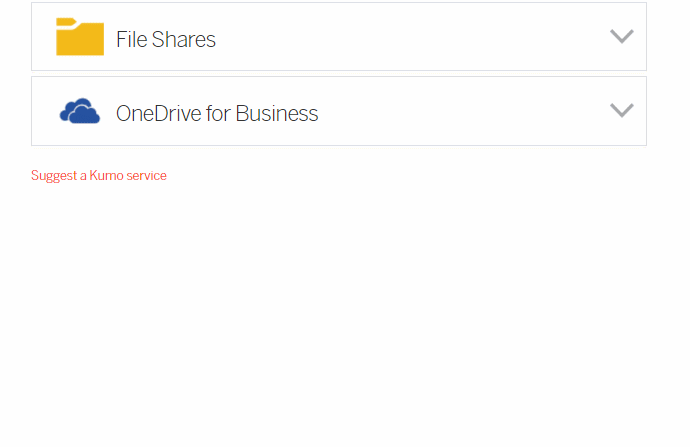Image resolution: width=690 pixels, height=447 pixels.
Task: Open the Suggest a Kumo service link
Action: (x=98, y=176)
